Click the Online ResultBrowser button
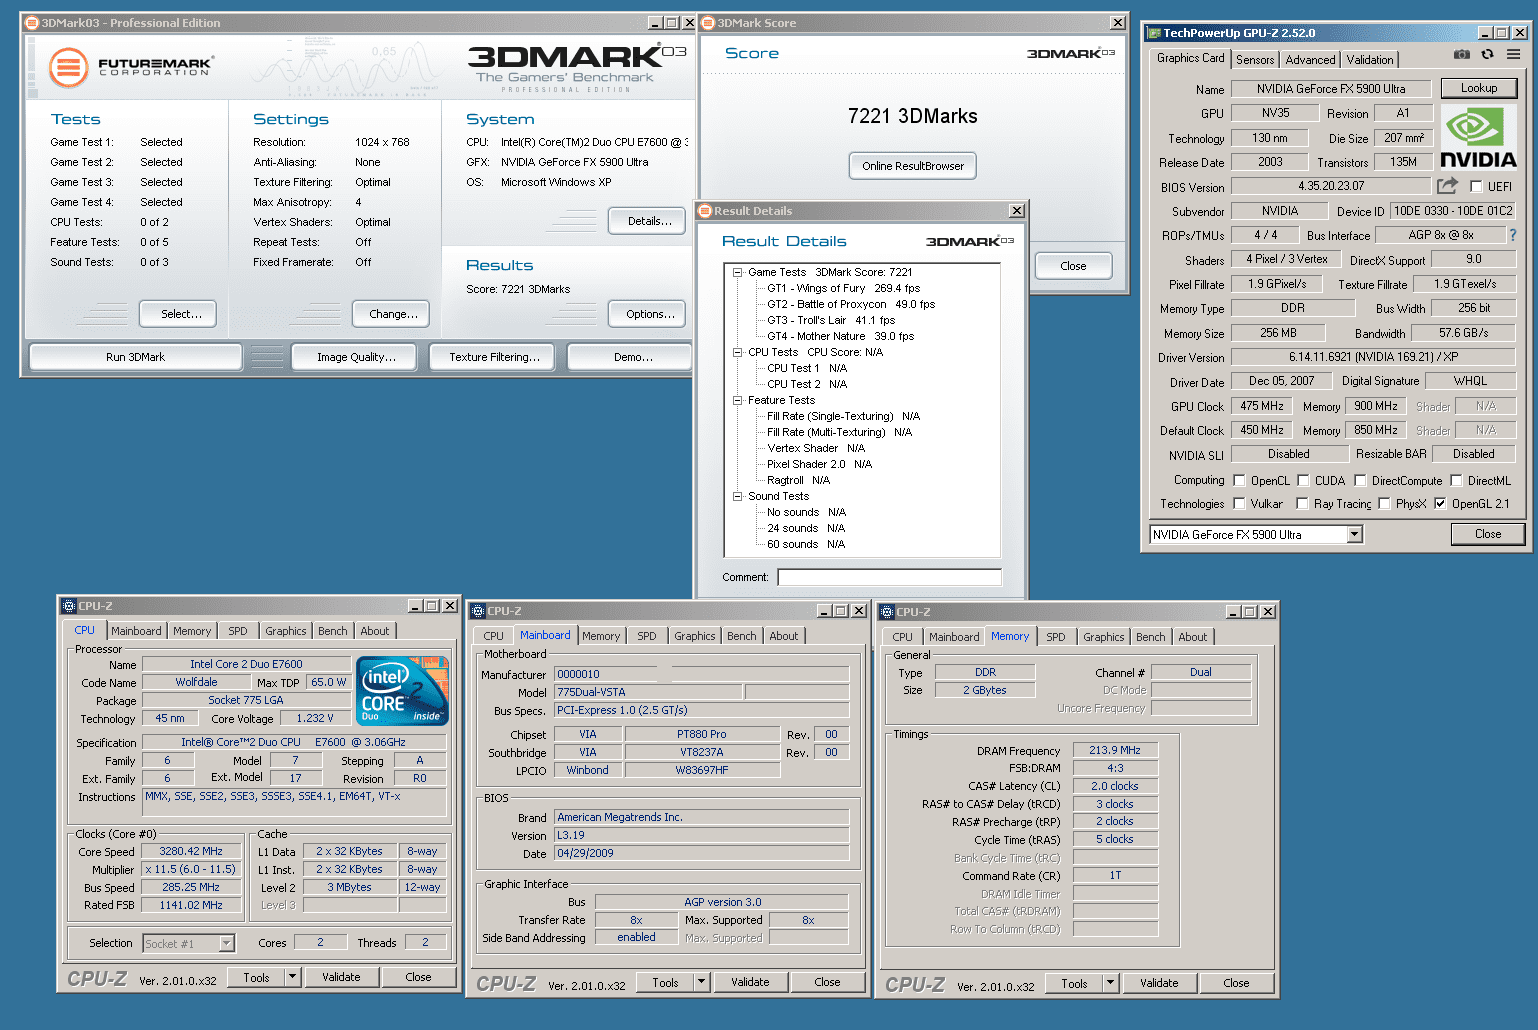Viewport: 1538px width, 1030px height. (913, 166)
